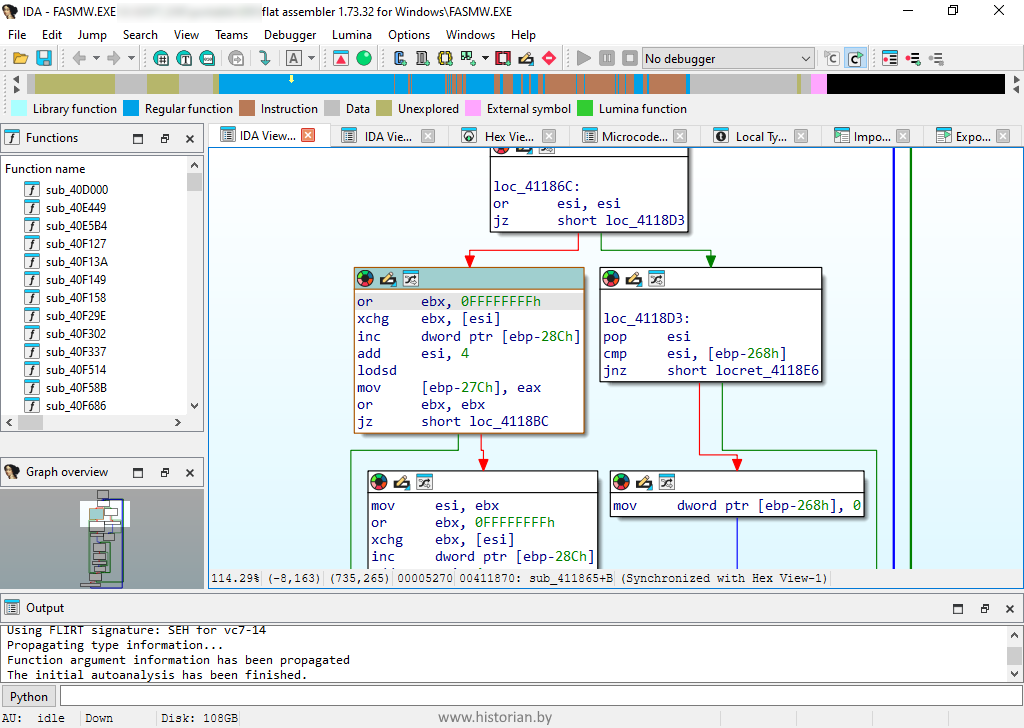Screen dimensions: 1024x728
Task: Save the database with the floppy icon
Action: click(x=44, y=58)
